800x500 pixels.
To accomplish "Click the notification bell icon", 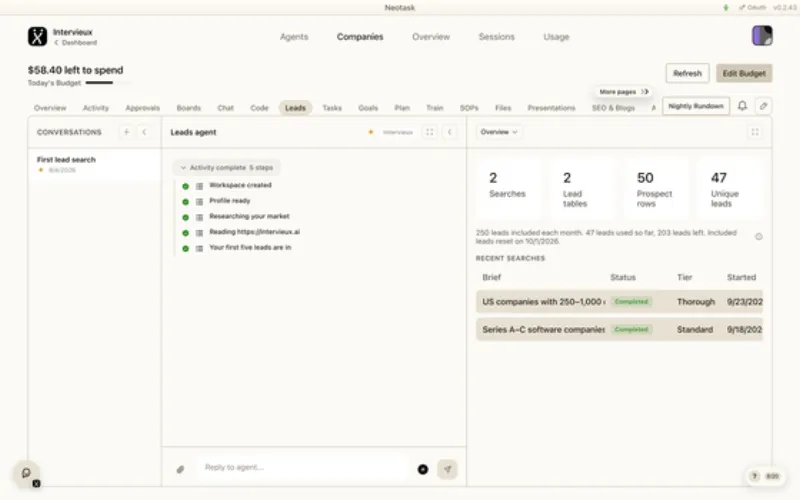I will [x=742, y=106].
